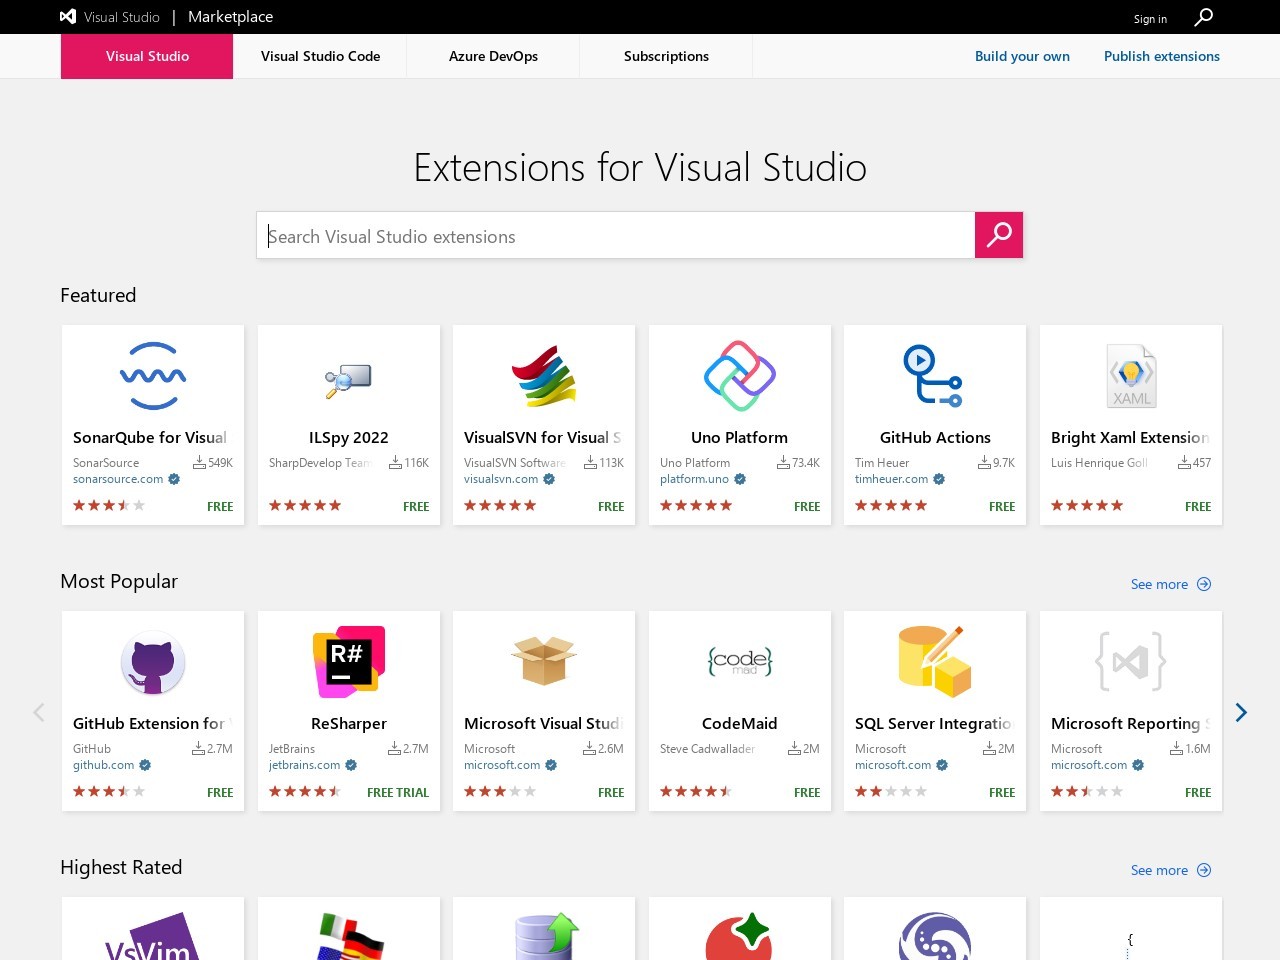
Task: Click the download count icon on ReSharper card
Action: pyautogui.click(x=394, y=748)
